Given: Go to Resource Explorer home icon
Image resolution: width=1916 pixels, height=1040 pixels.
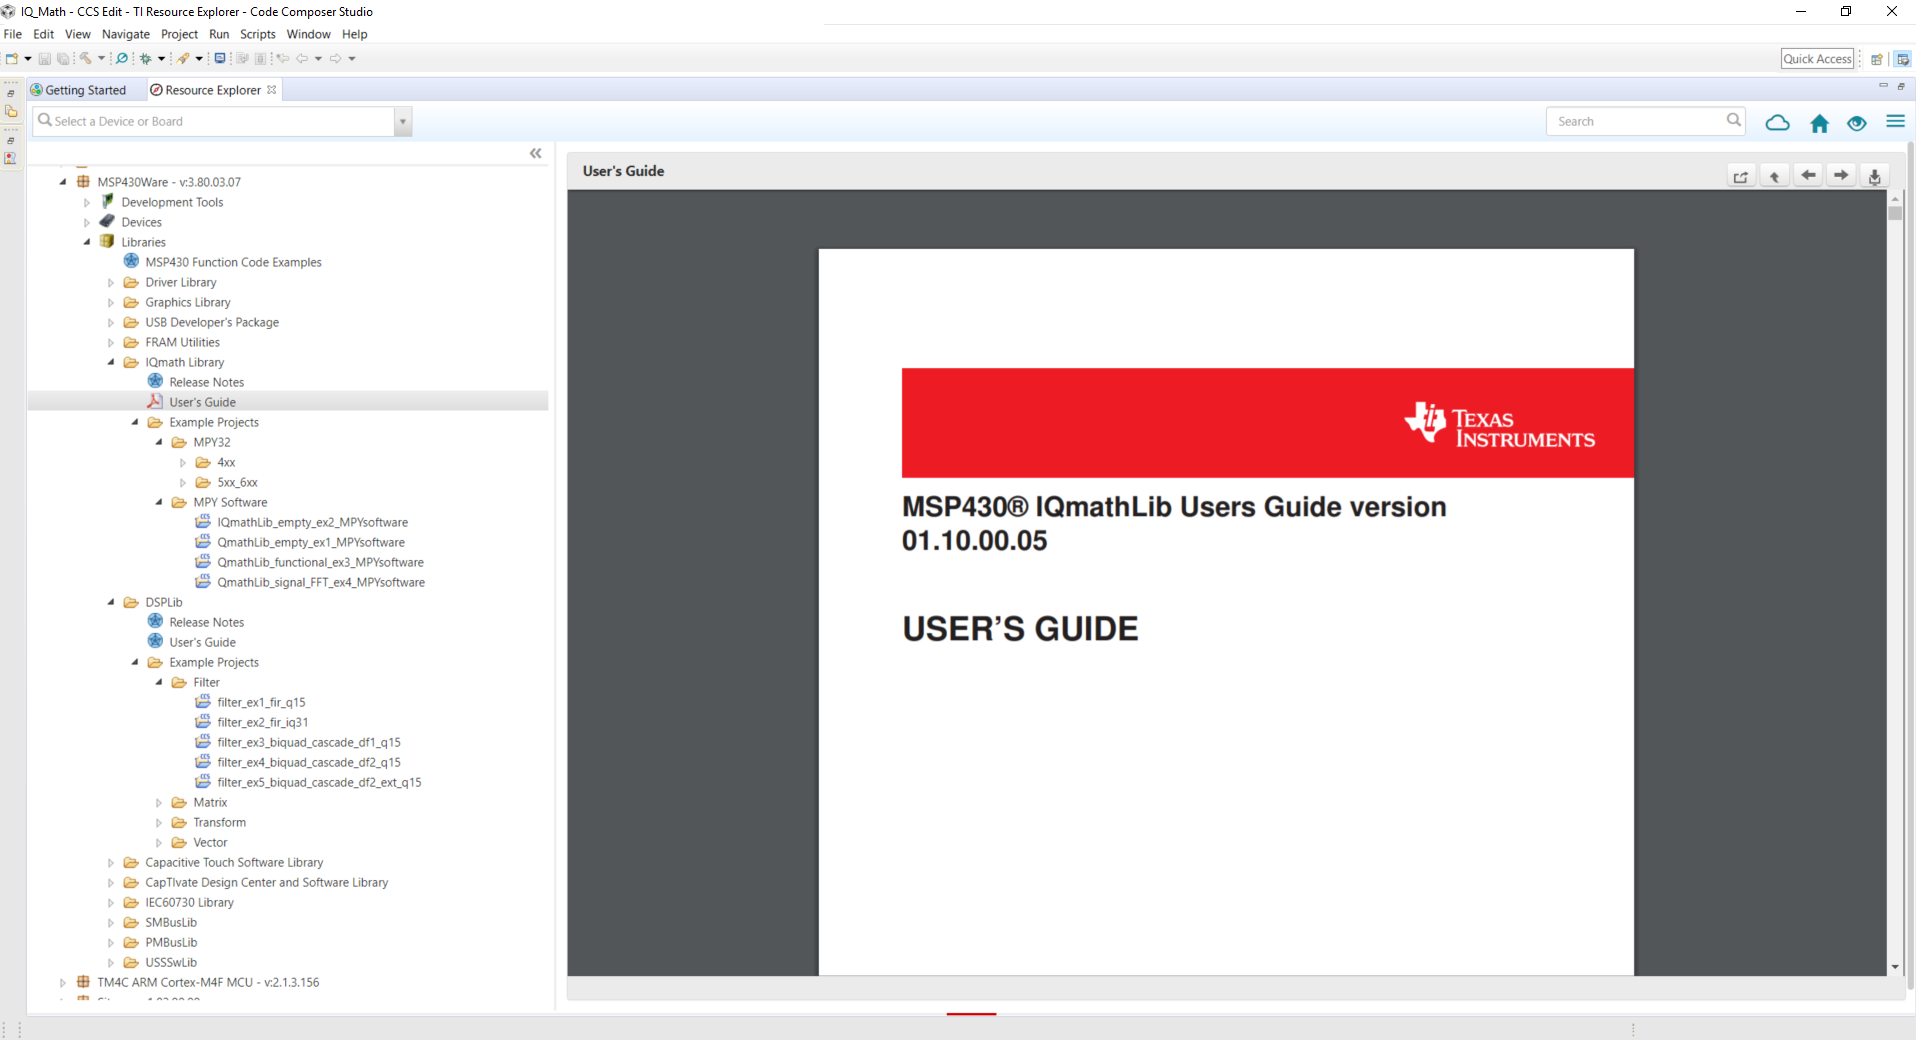Looking at the screenshot, I should 1820,123.
